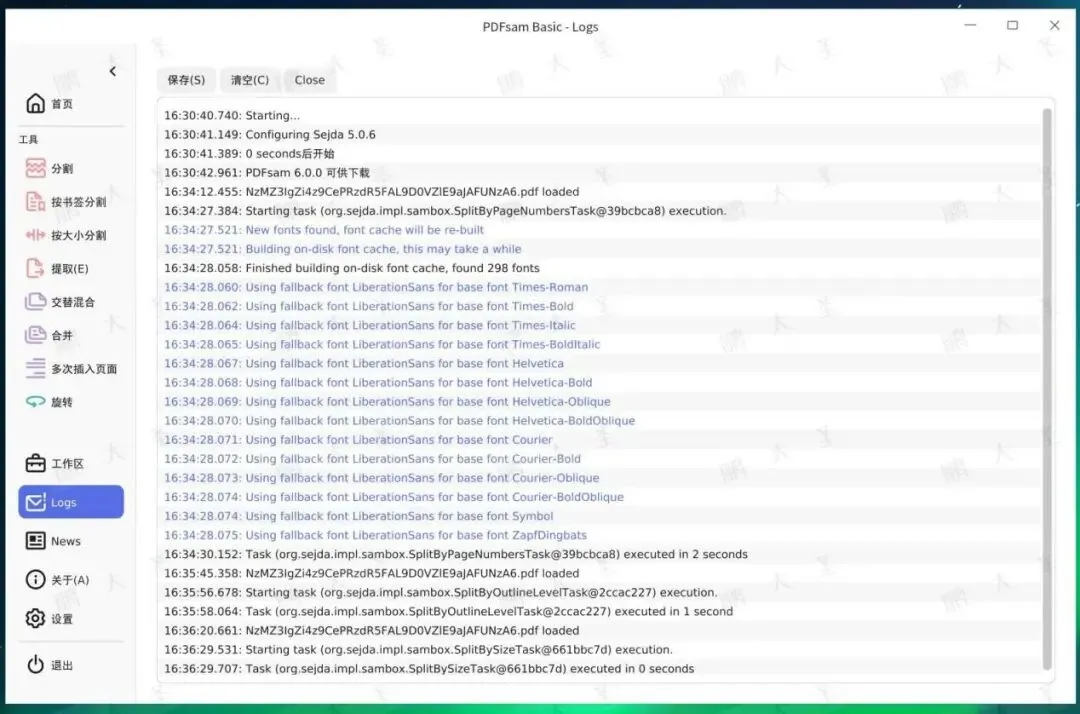1080x714 pixels.
Task: Open Settings (设置) gear icon
Action: (35, 618)
